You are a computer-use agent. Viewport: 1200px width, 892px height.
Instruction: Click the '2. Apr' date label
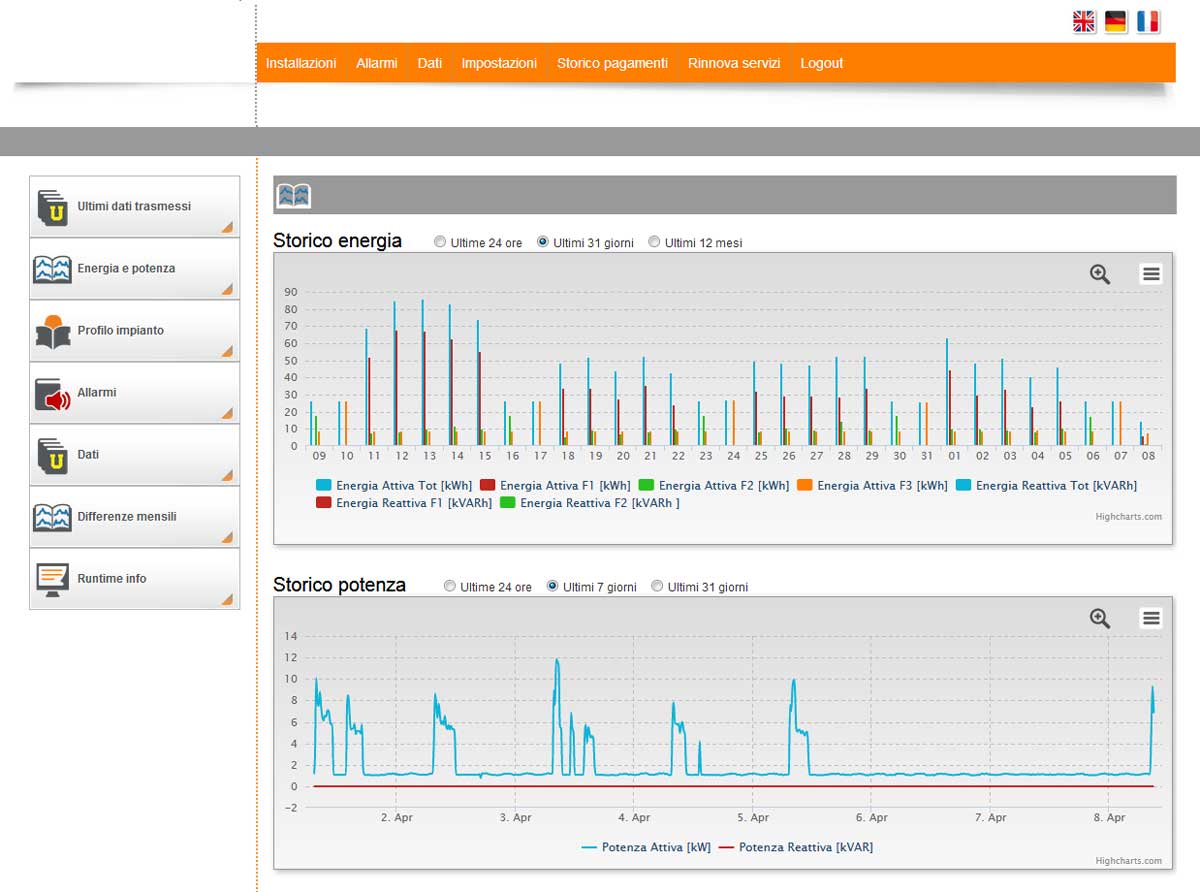(397, 817)
